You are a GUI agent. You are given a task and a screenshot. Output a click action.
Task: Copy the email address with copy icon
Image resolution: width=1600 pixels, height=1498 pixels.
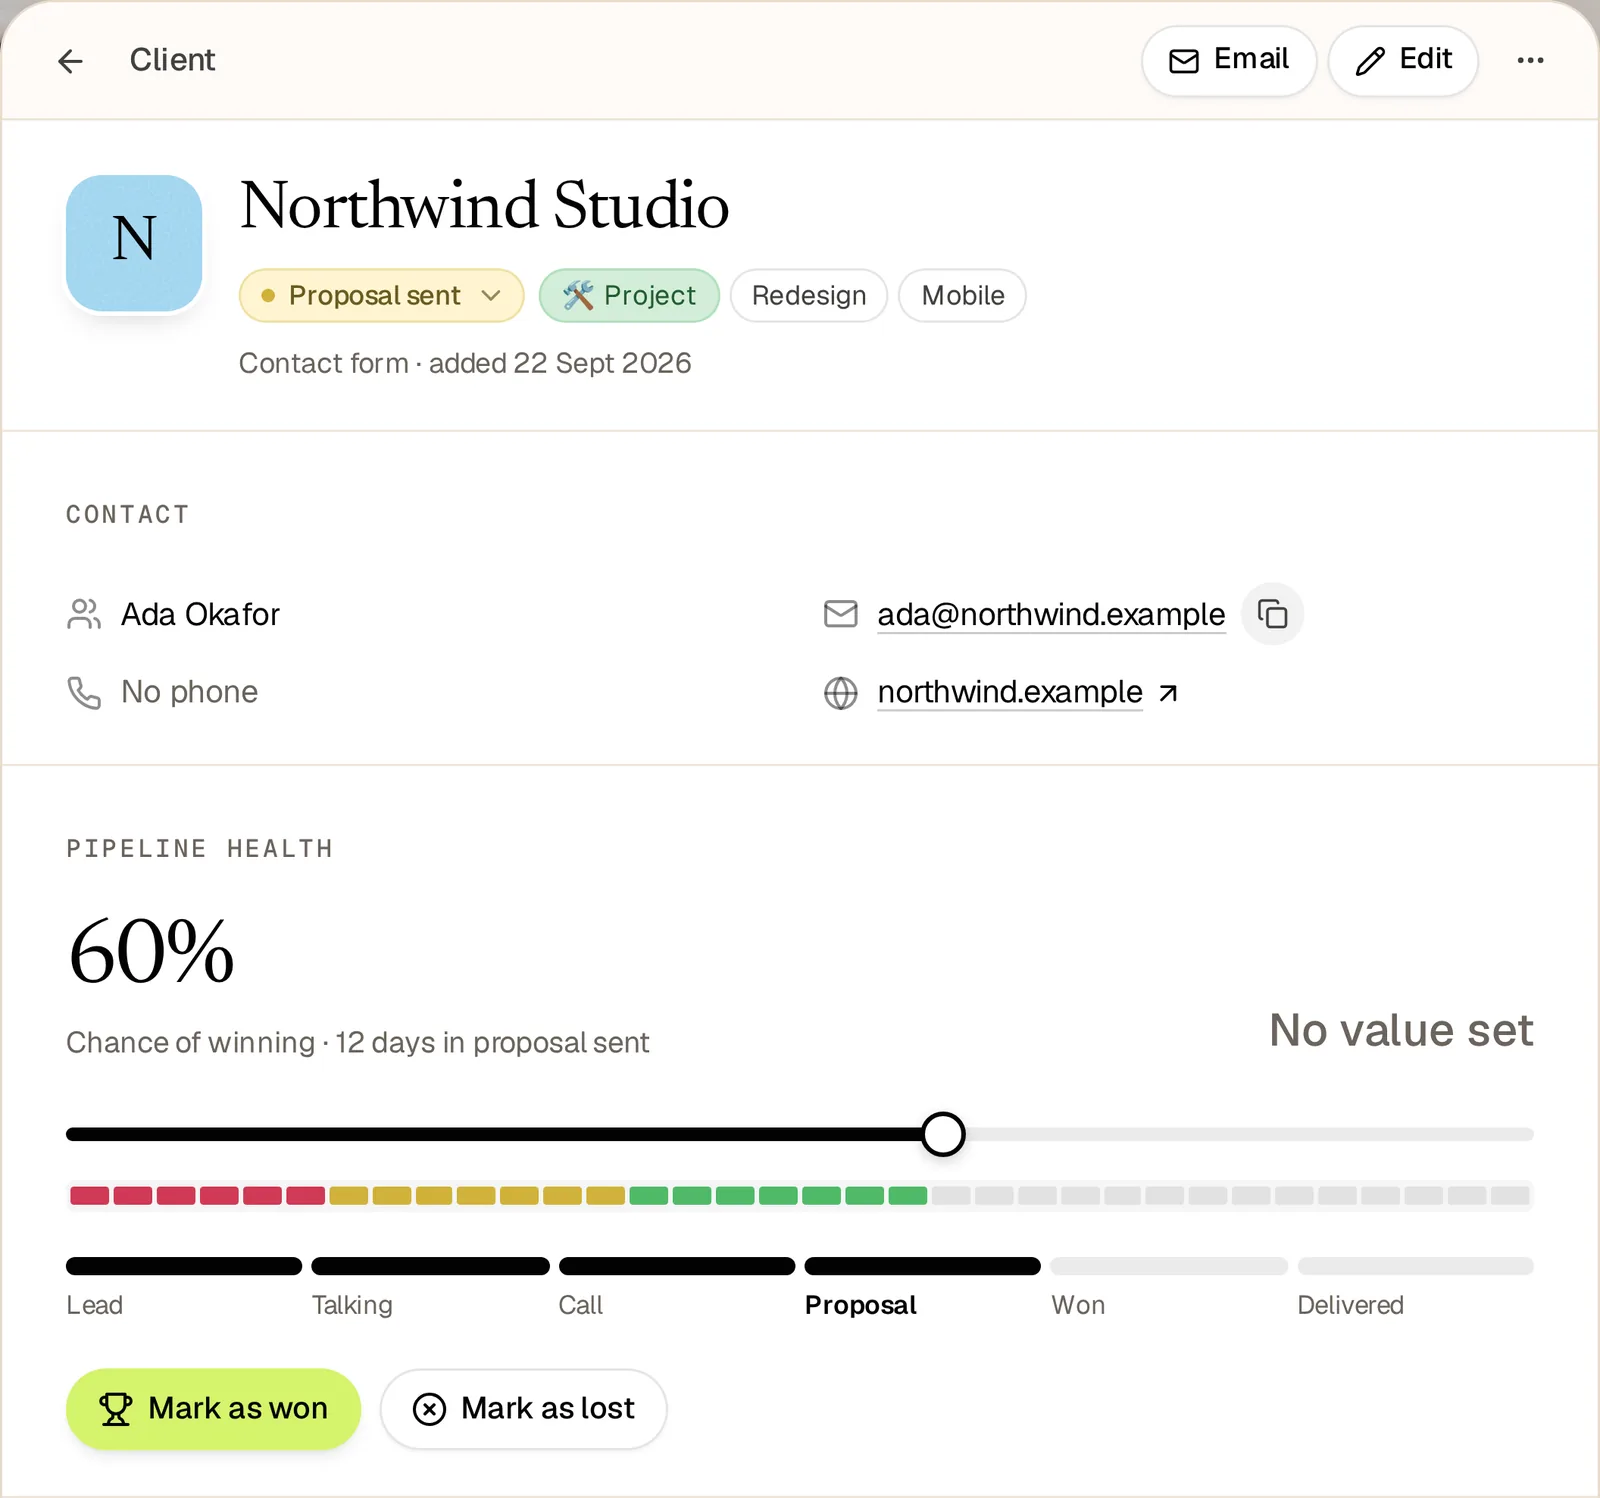pyautogui.click(x=1272, y=614)
